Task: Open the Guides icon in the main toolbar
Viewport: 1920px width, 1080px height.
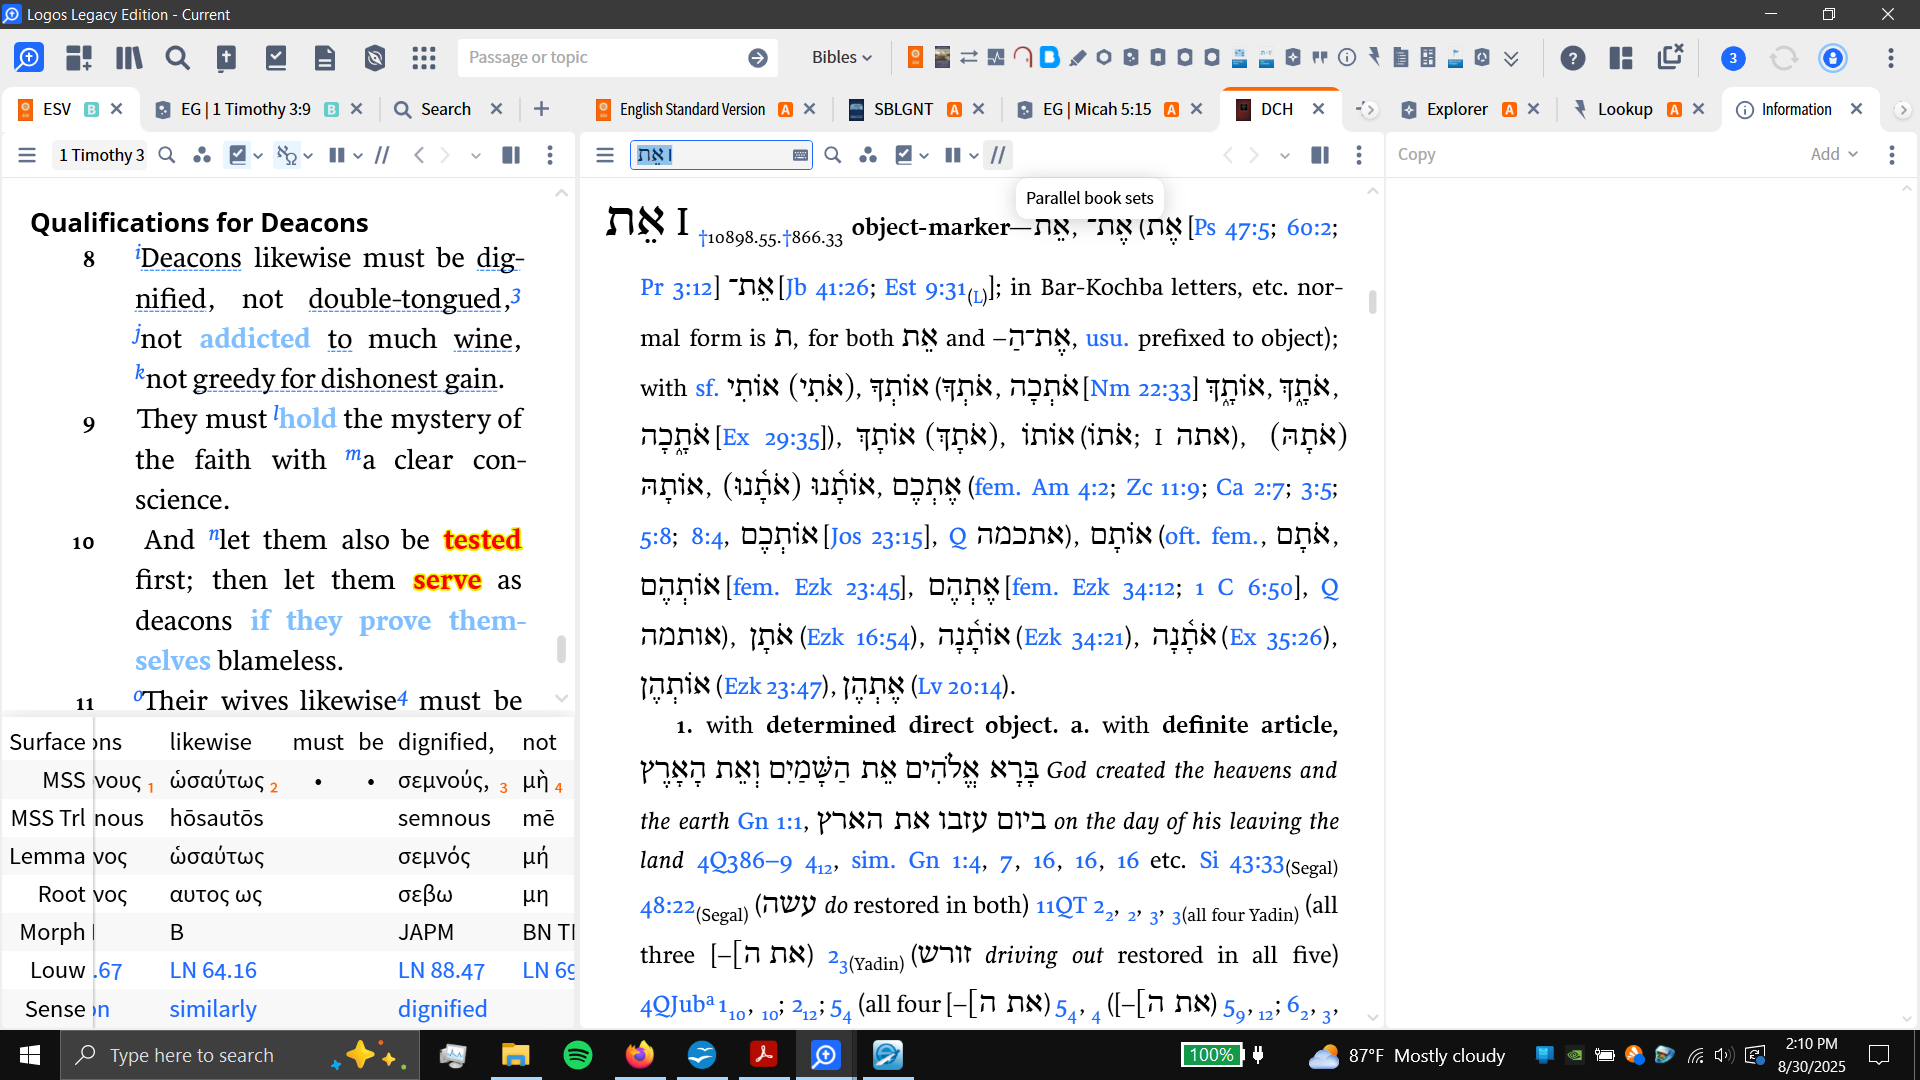Action: coord(276,58)
